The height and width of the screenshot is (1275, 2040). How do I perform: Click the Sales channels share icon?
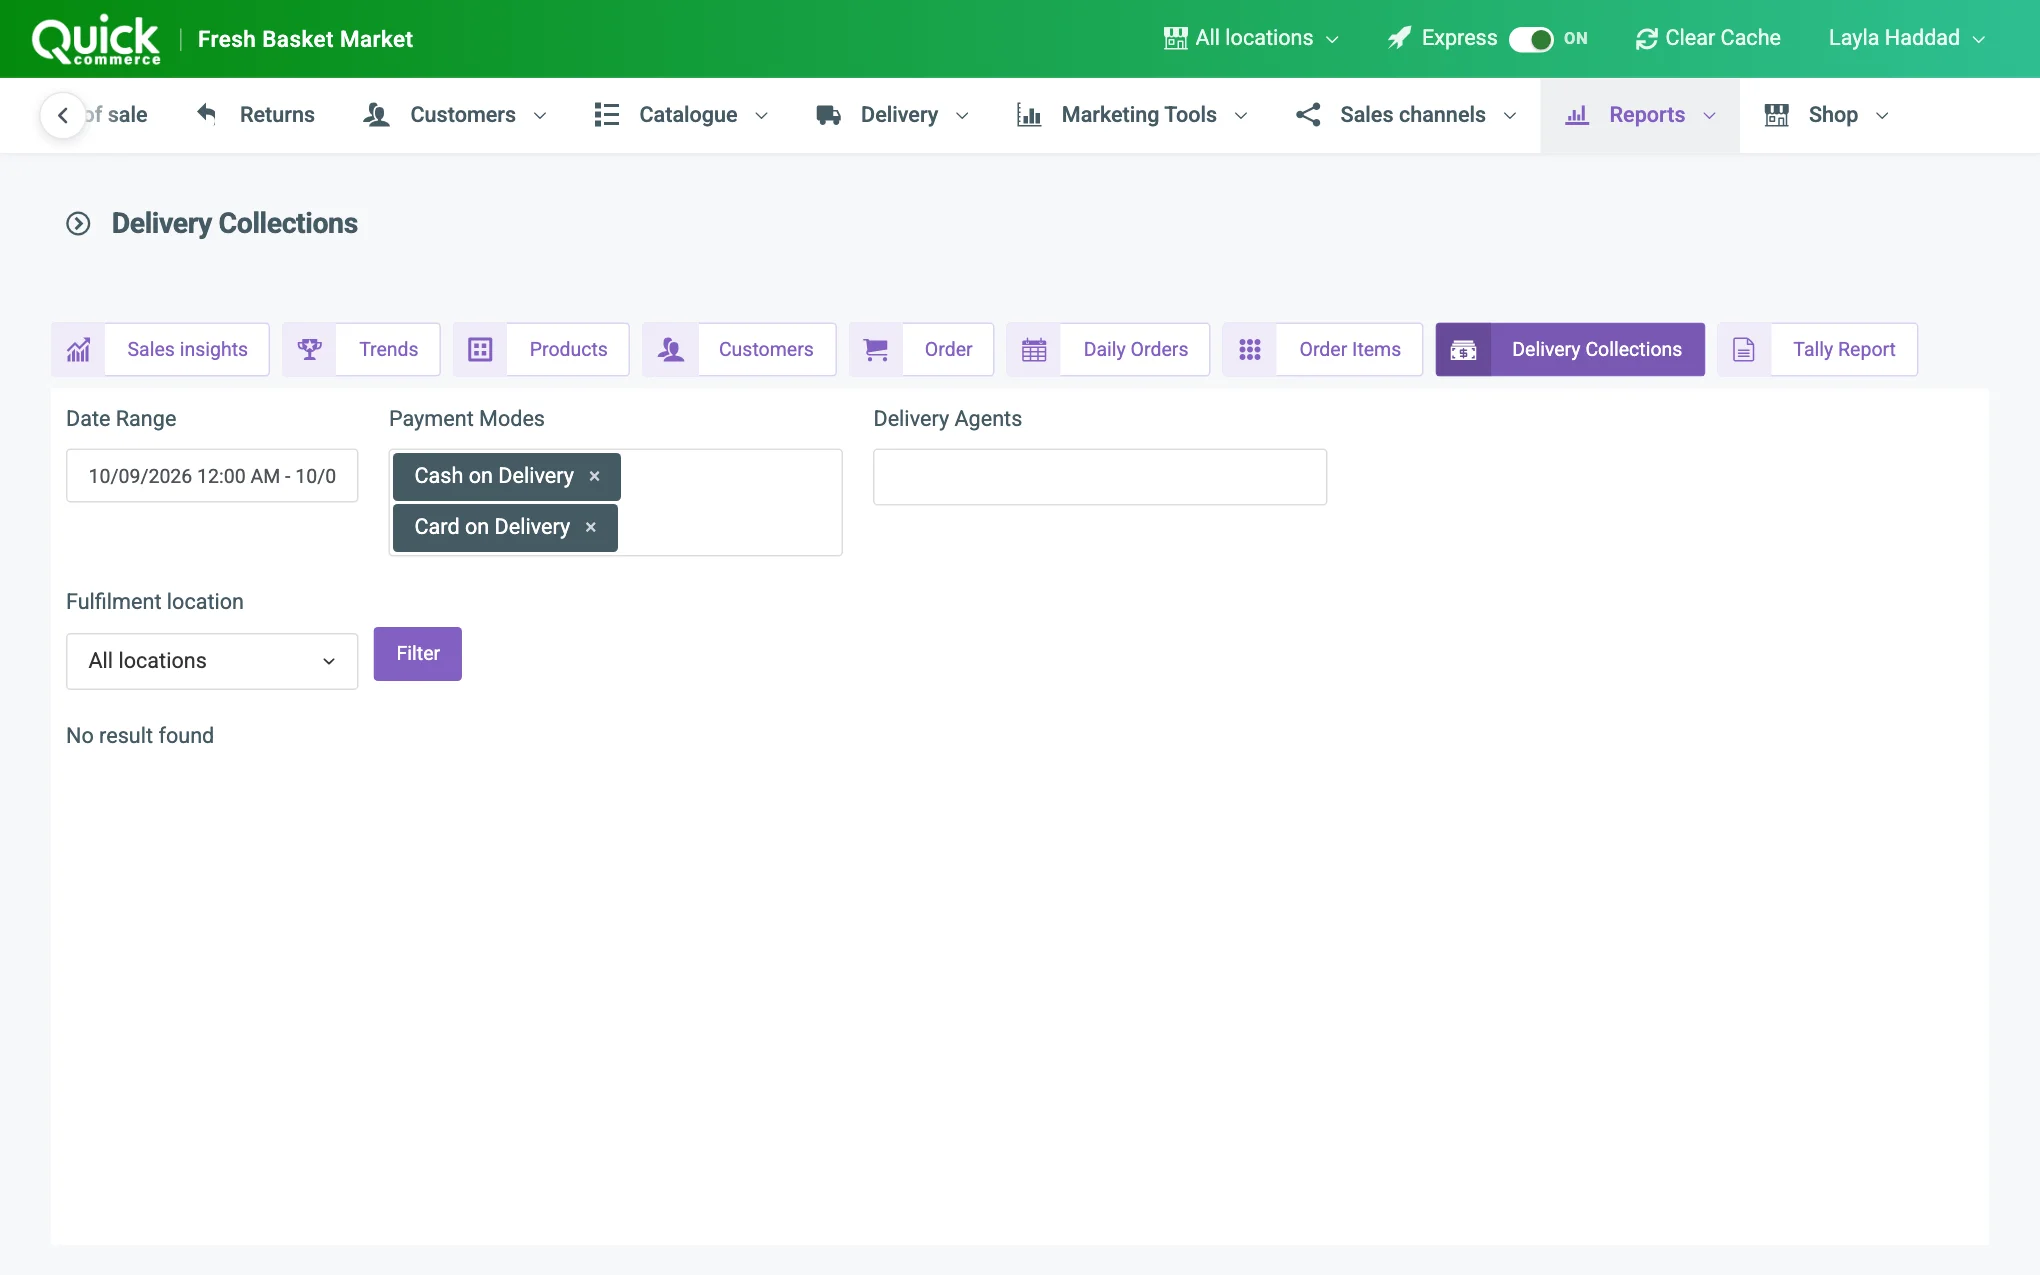click(x=1308, y=115)
